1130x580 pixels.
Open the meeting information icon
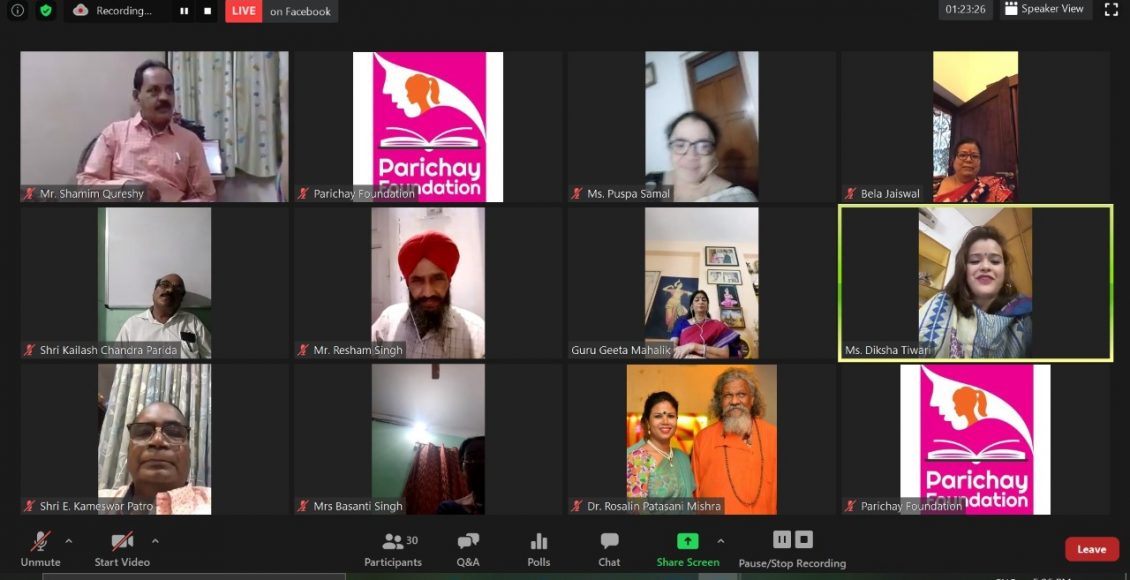point(17,11)
